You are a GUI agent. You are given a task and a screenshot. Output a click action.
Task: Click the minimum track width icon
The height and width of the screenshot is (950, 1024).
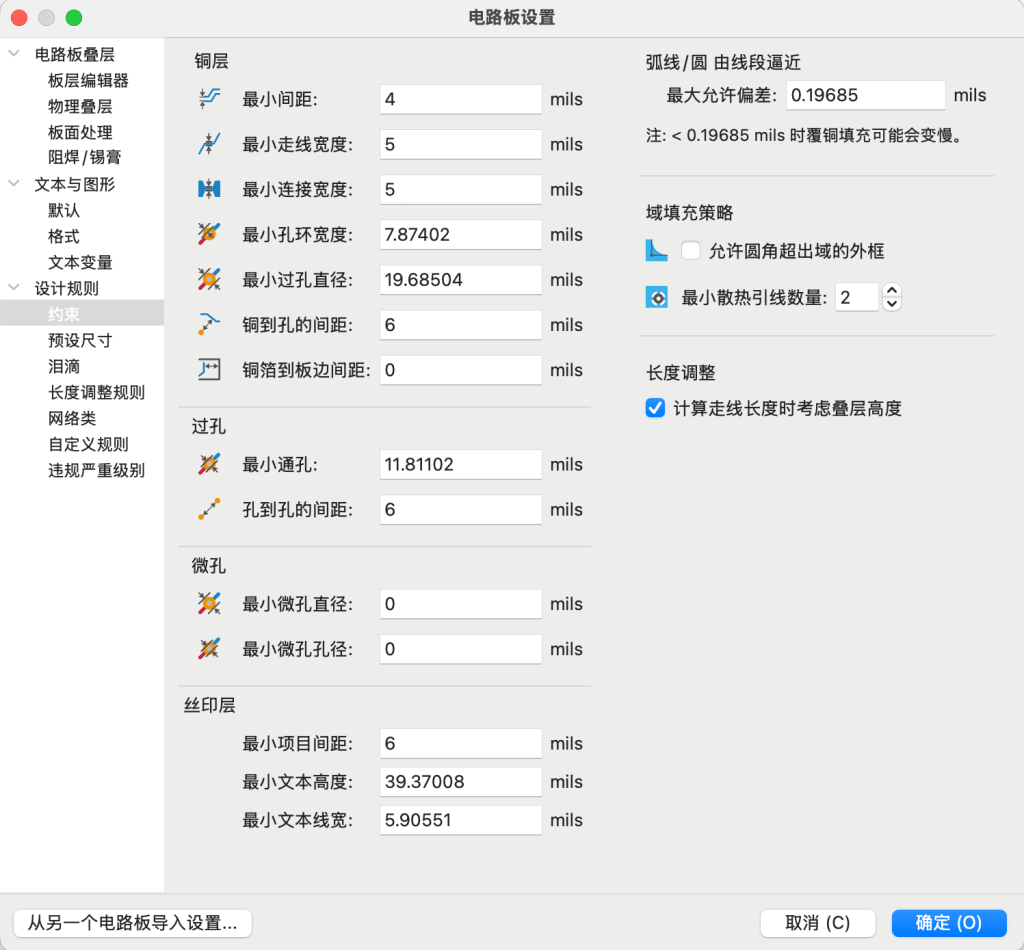207,144
